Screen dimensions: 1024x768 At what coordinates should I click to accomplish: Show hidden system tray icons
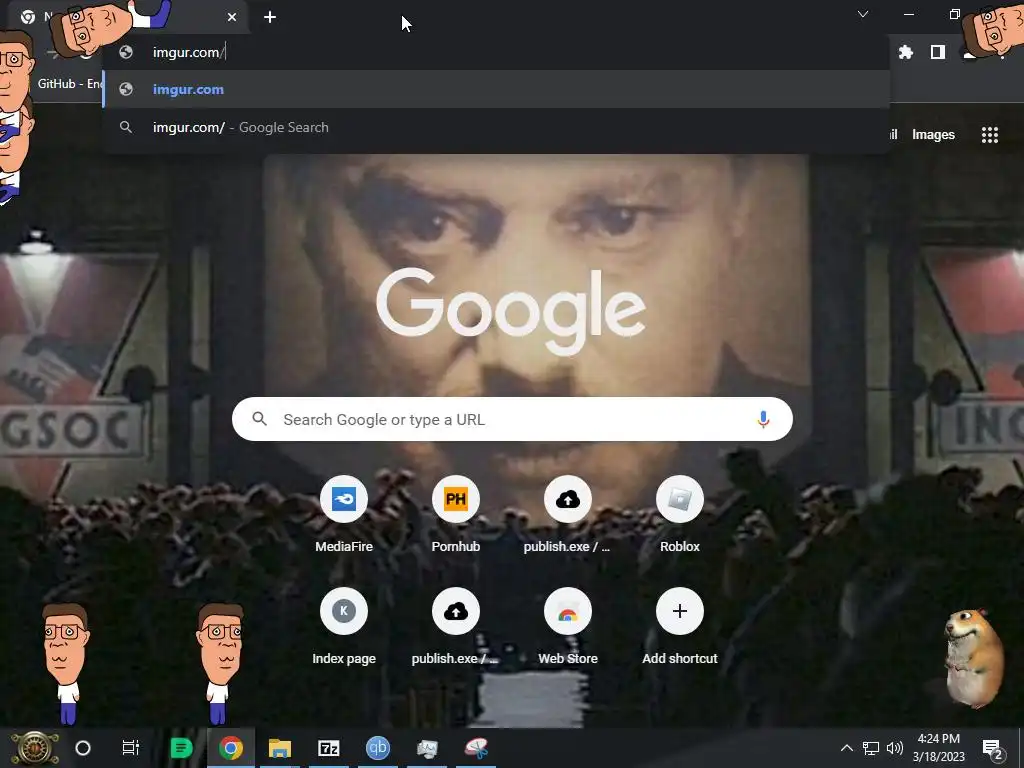(846, 748)
